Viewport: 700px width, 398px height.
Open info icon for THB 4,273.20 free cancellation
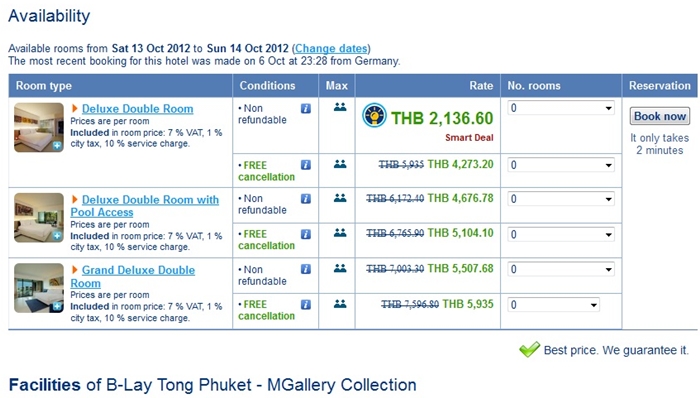306,165
